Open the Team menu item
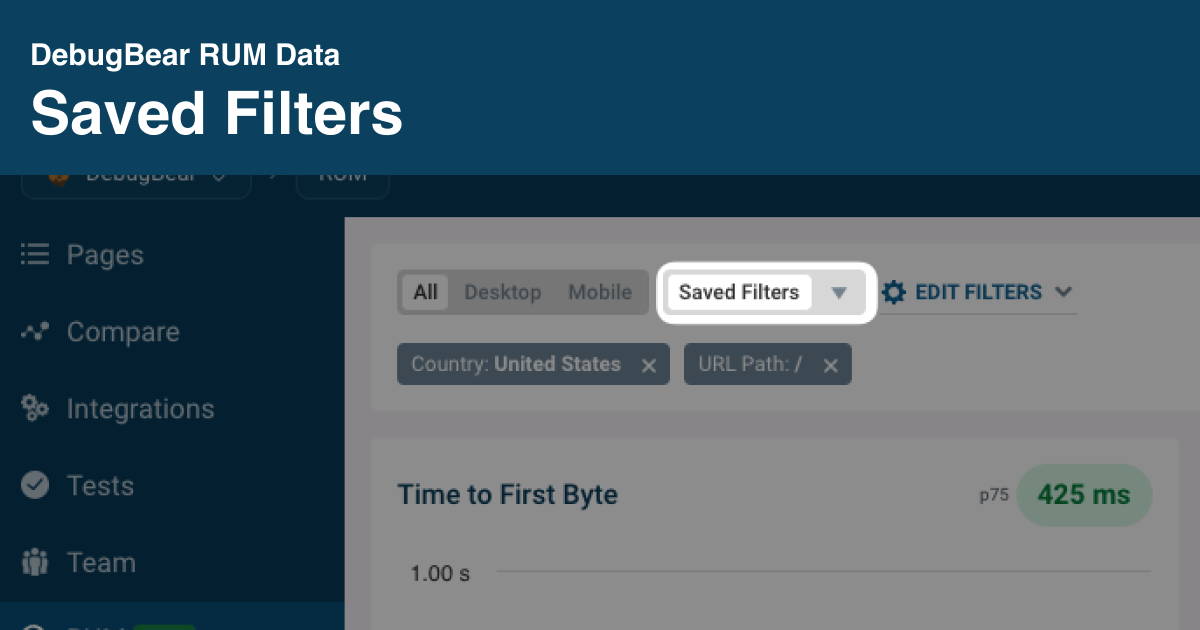The height and width of the screenshot is (630, 1200). click(x=101, y=562)
